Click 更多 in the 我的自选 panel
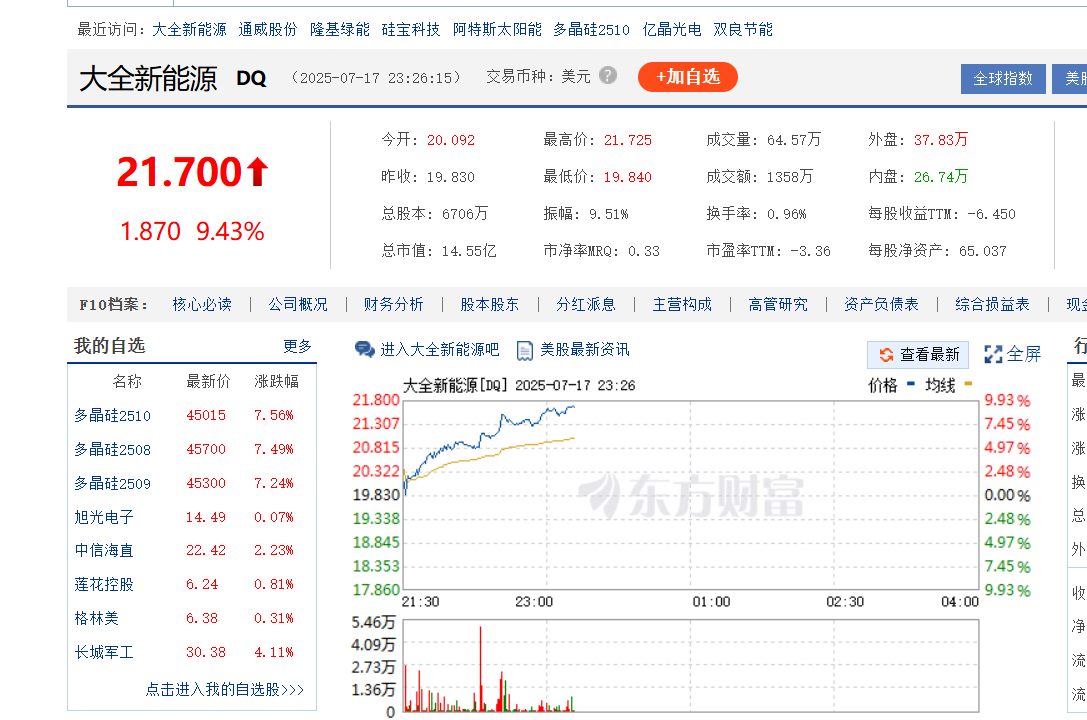1087x720 pixels. click(297, 346)
